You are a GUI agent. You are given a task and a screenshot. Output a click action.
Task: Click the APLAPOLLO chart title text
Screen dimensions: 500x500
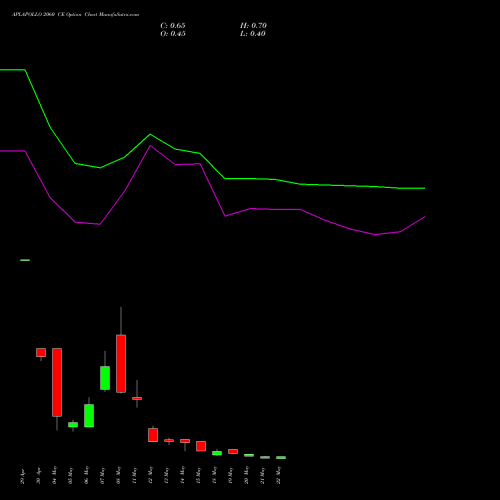(x=75, y=15)
